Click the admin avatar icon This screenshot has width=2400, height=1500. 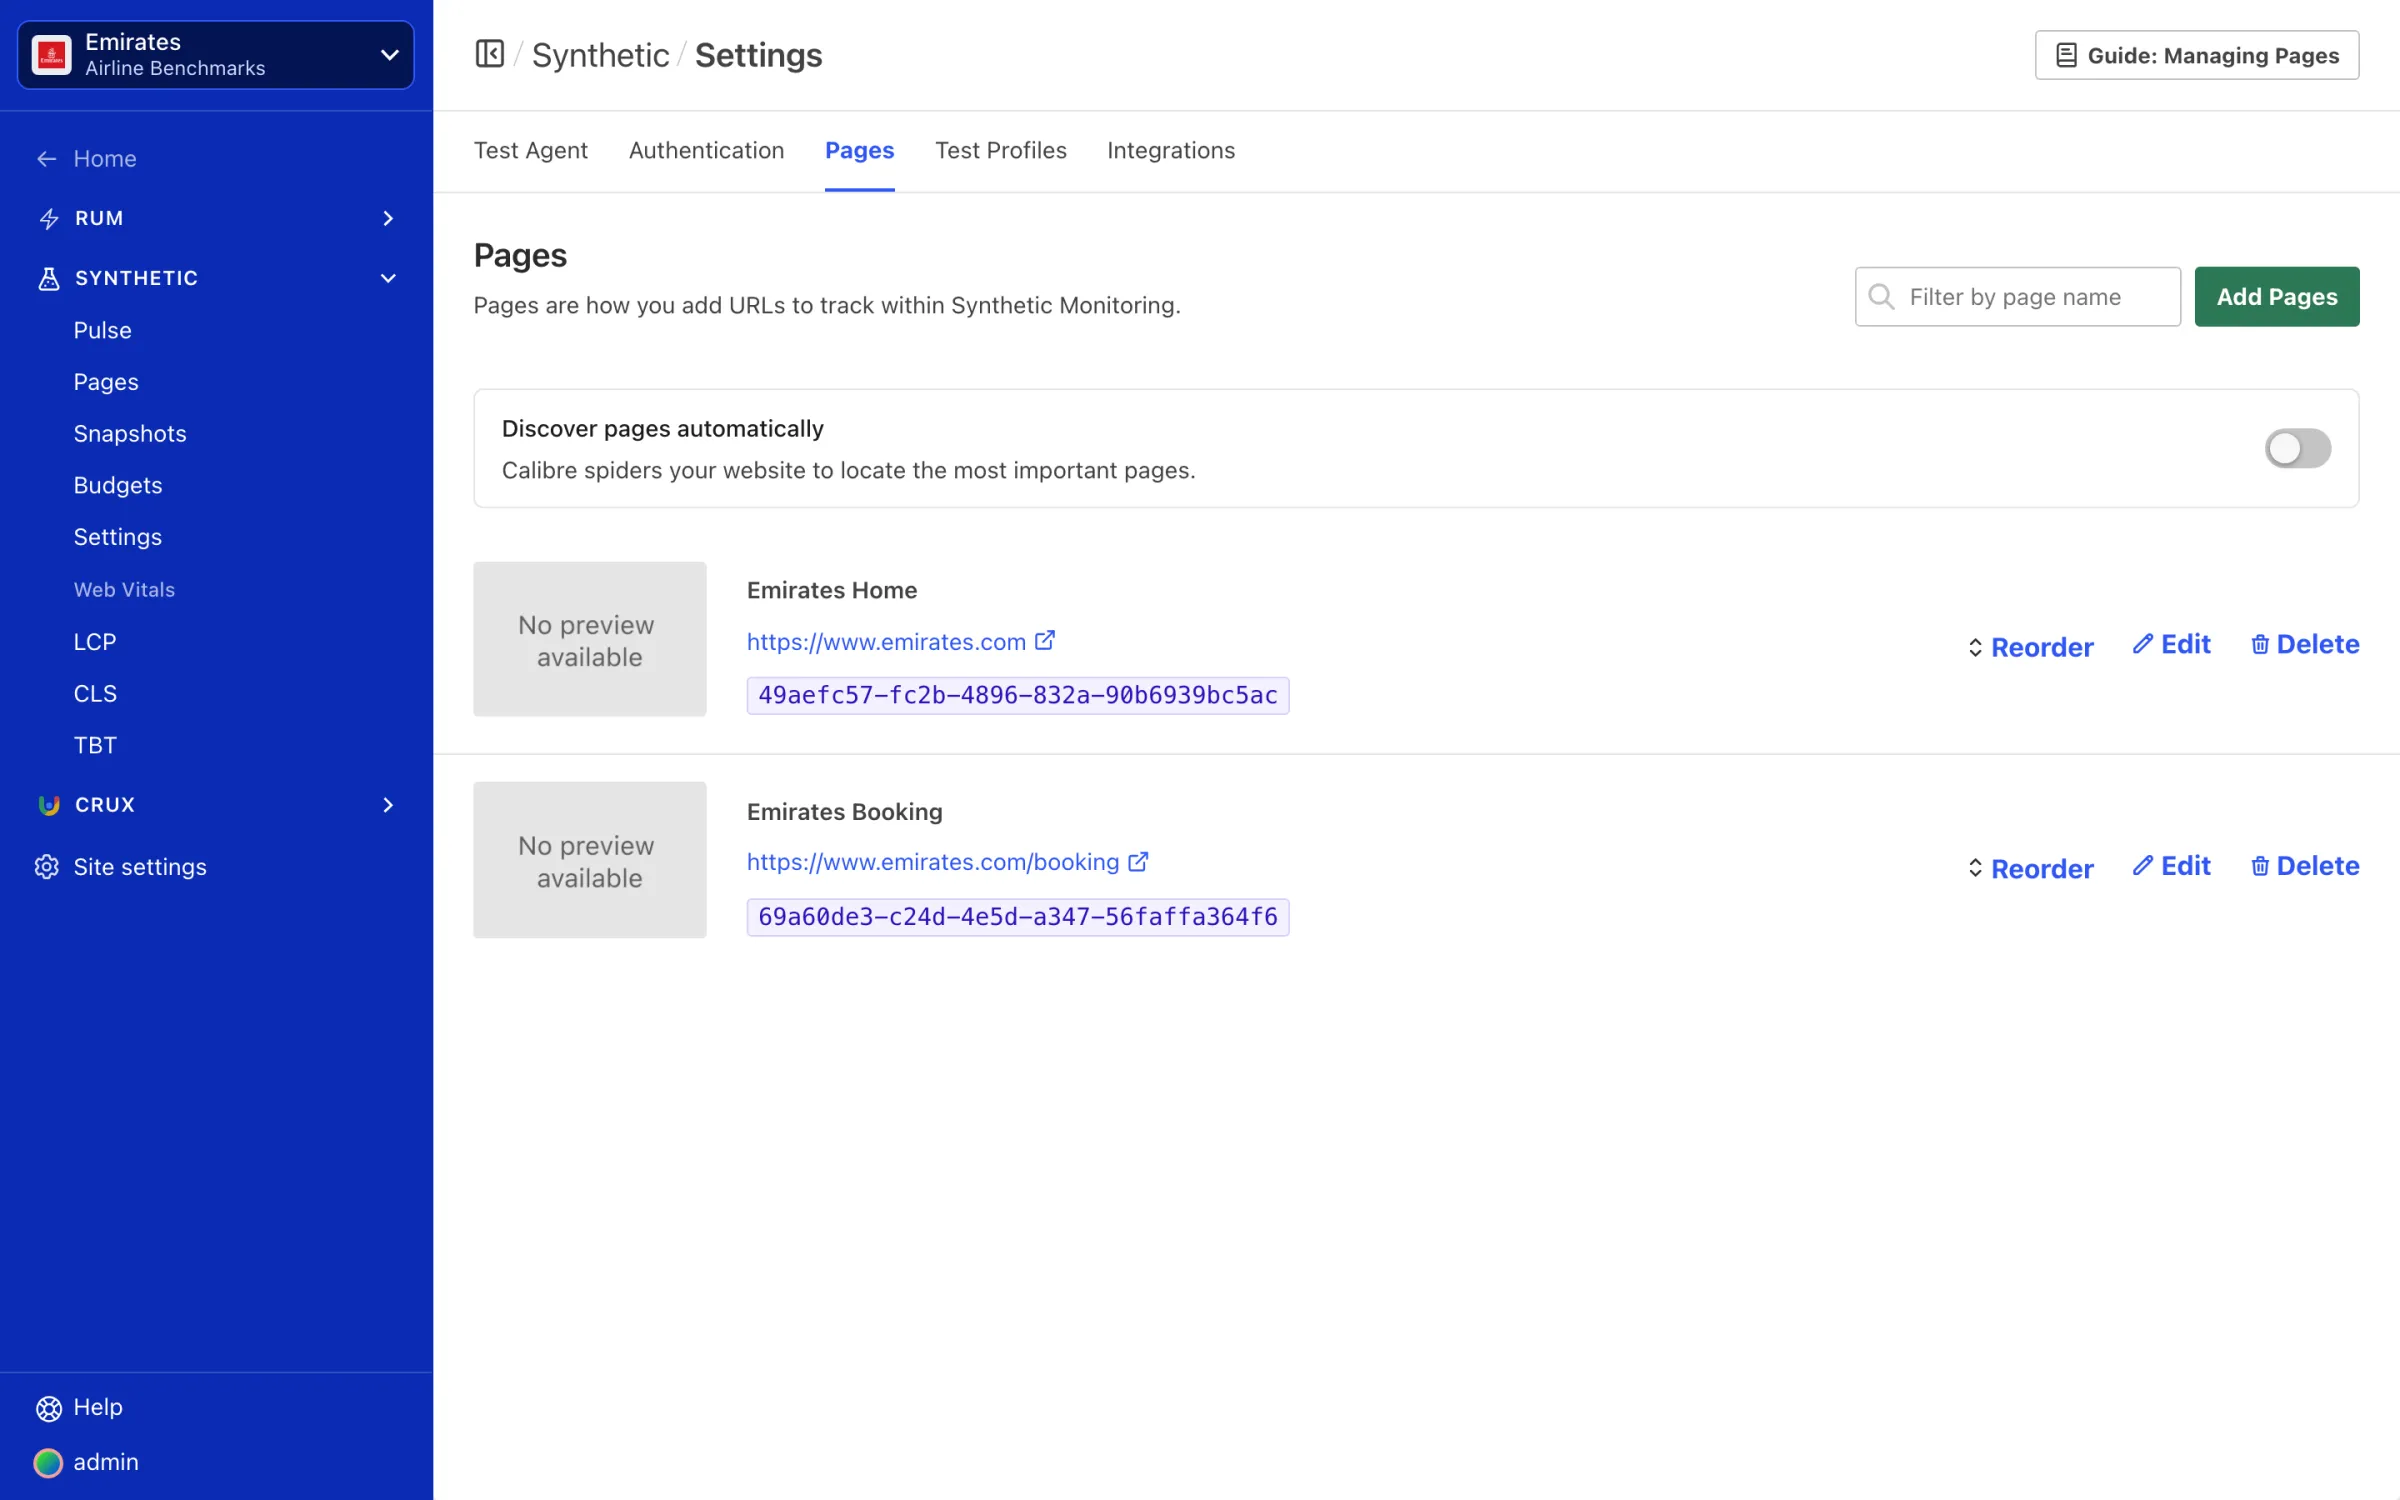click(48, 1462)
